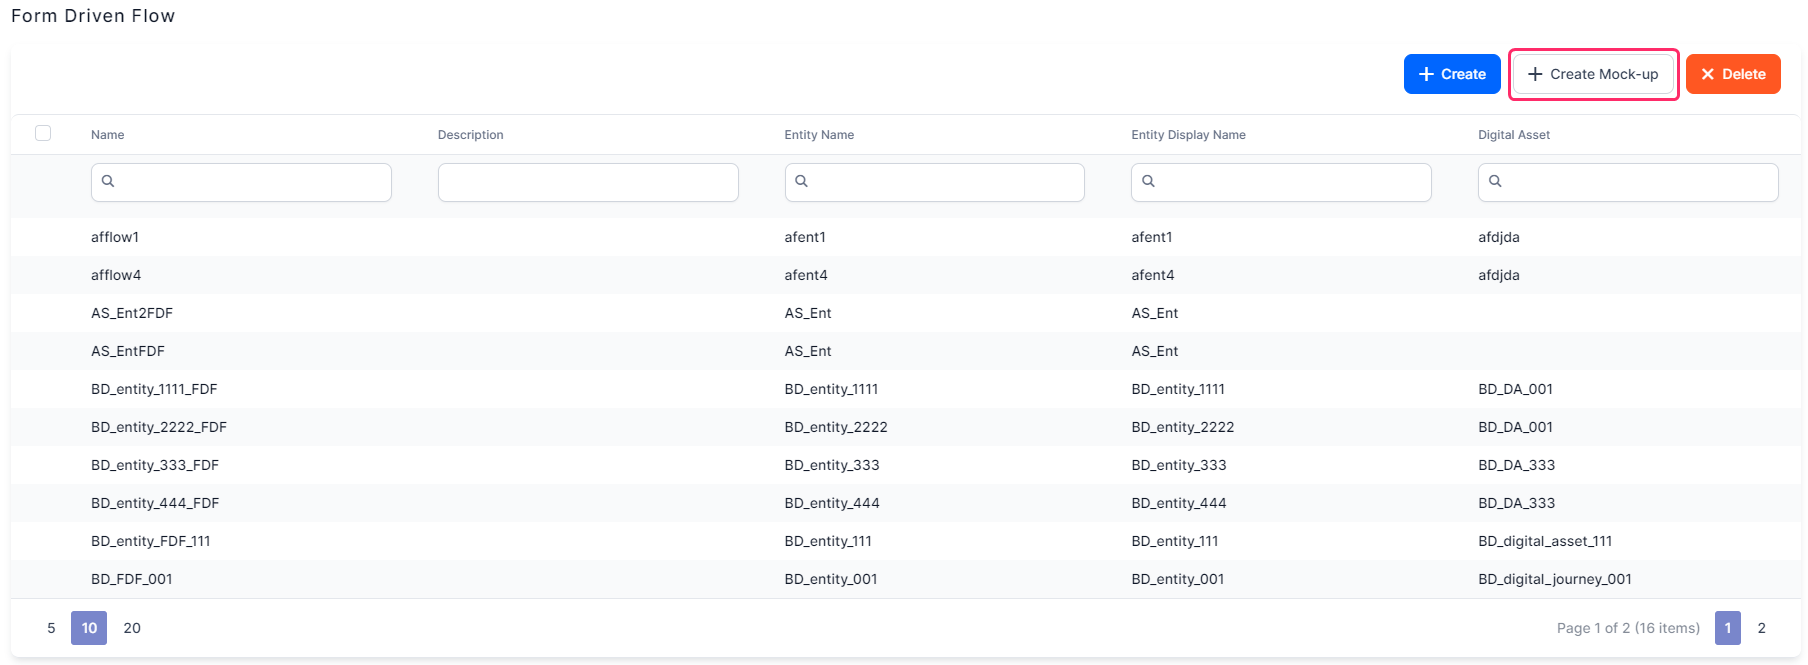
Task: Click the blue Create button
Action: point(1451,74)
